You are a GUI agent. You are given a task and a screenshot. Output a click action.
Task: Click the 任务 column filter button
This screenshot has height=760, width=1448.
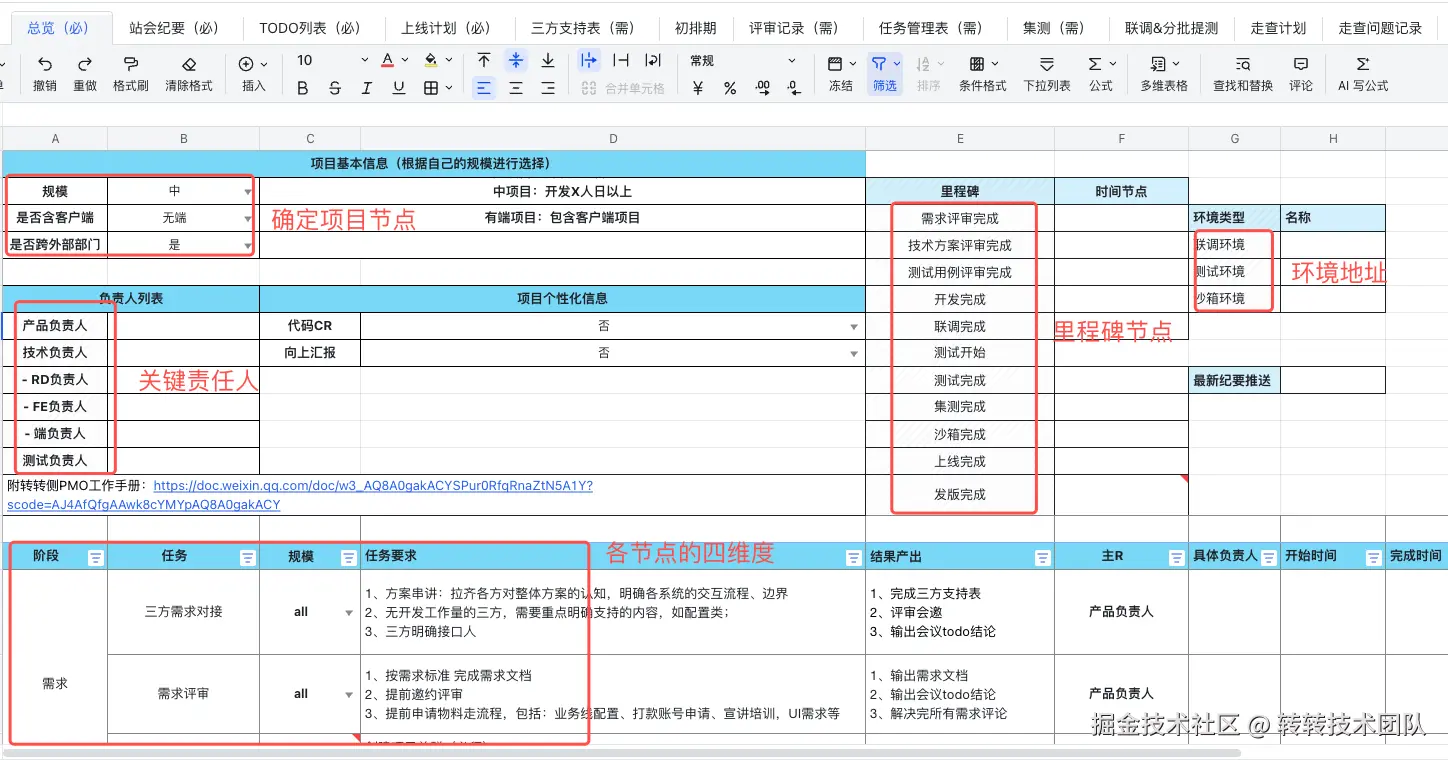(248, 557)
